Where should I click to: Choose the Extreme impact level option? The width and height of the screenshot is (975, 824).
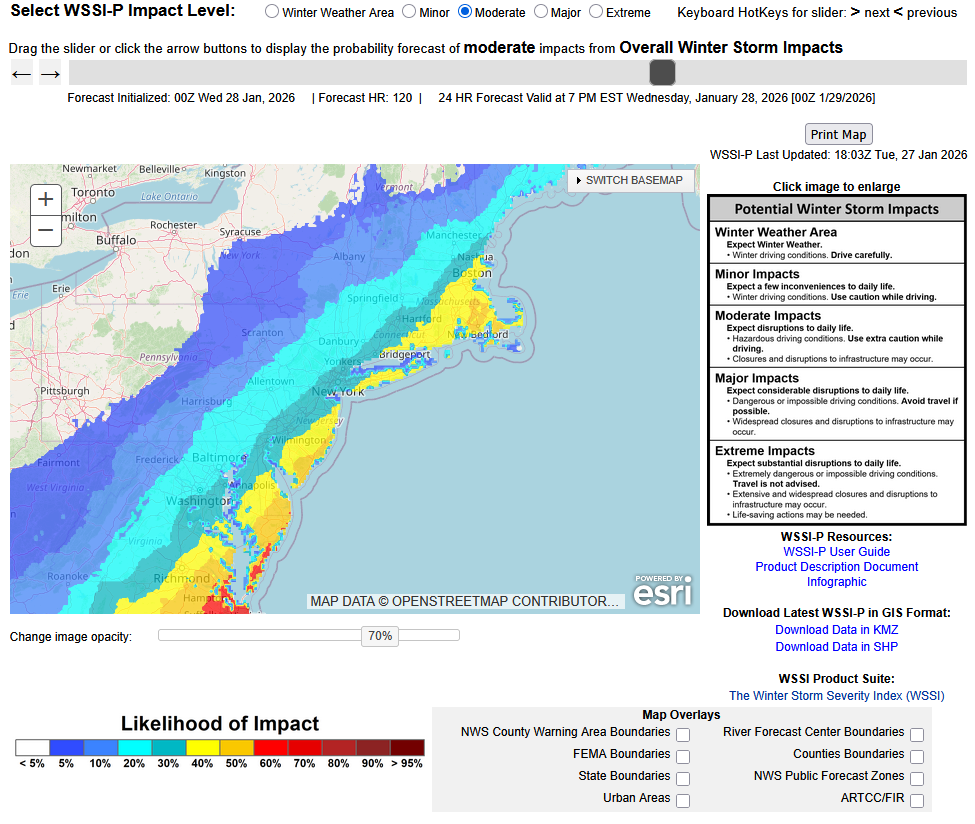(x=596, y=12)
